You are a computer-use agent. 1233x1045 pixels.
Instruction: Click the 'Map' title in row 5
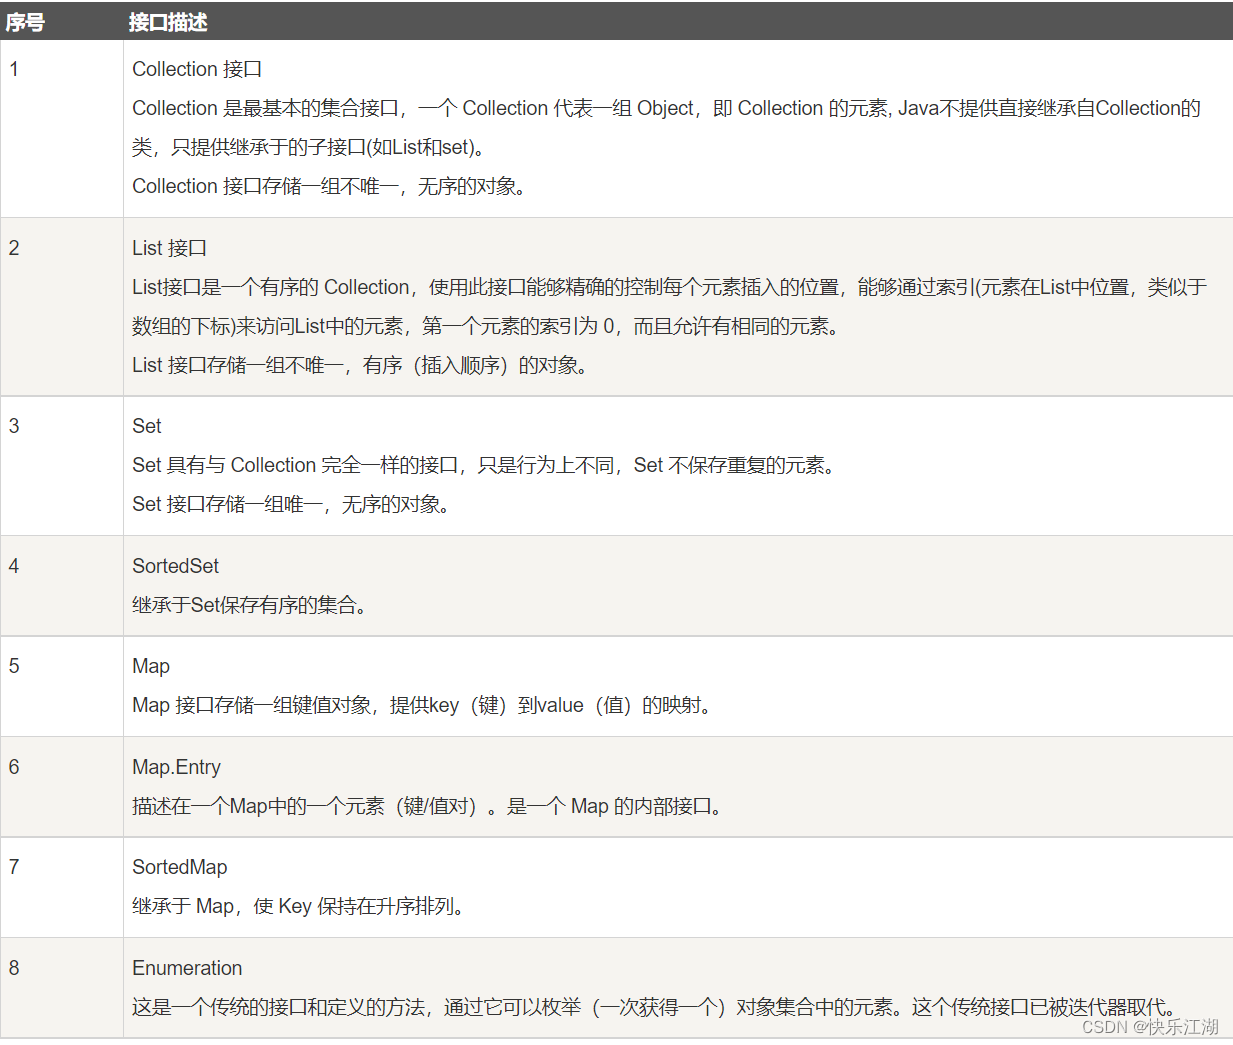[x=151, y=666]
